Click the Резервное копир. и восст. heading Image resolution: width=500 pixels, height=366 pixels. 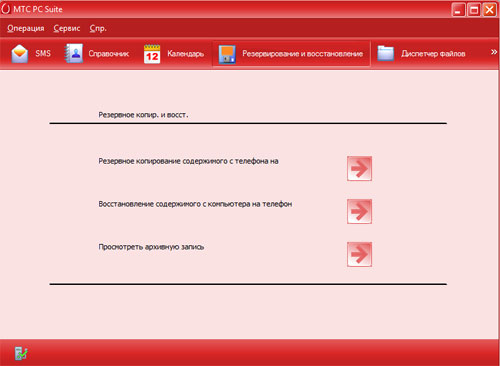(143, 115)
